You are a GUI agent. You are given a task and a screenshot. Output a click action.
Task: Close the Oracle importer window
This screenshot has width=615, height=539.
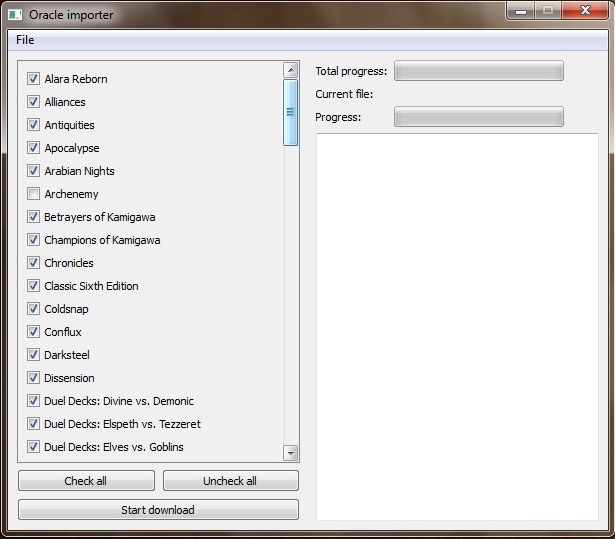point(585,11)
